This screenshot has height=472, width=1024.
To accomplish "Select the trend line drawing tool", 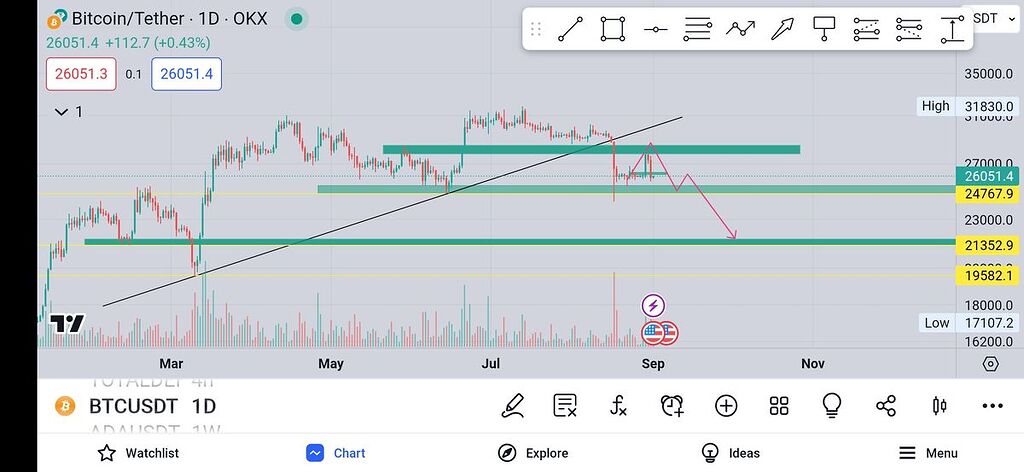I will pos(570,29).
